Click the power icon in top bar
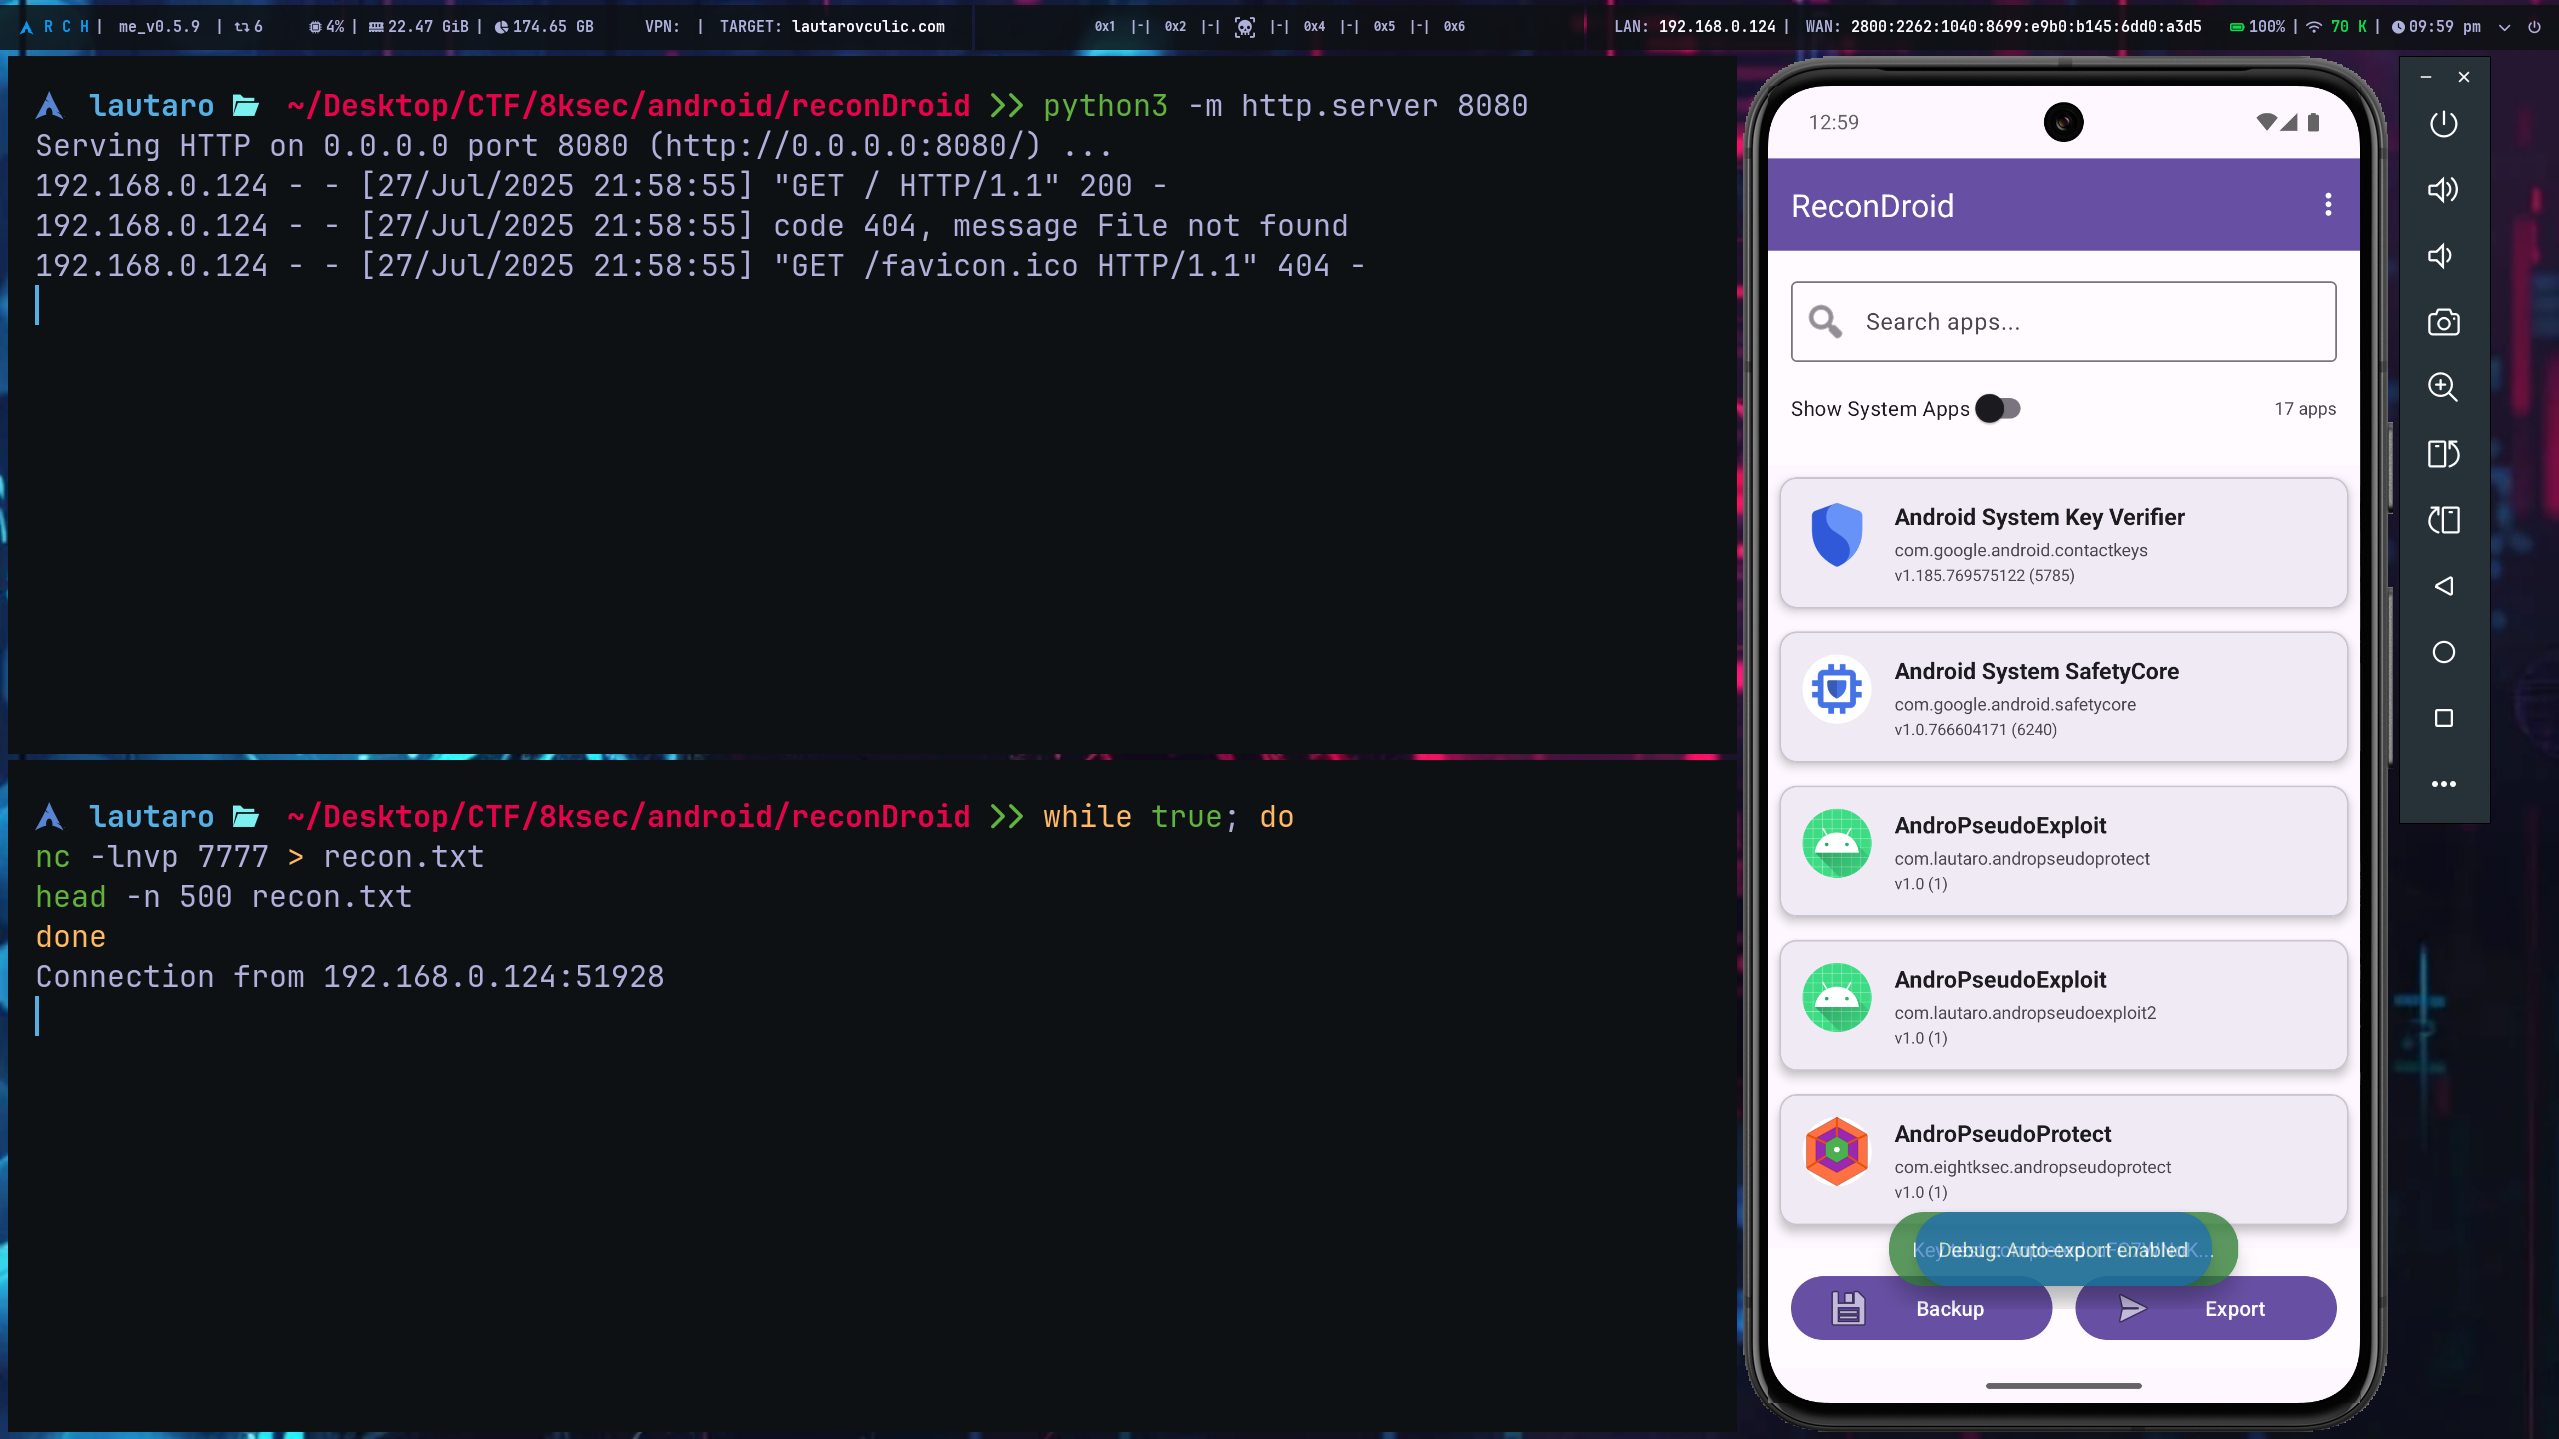This screenshot has height=1439, width=2559. tap(2534, 27)
